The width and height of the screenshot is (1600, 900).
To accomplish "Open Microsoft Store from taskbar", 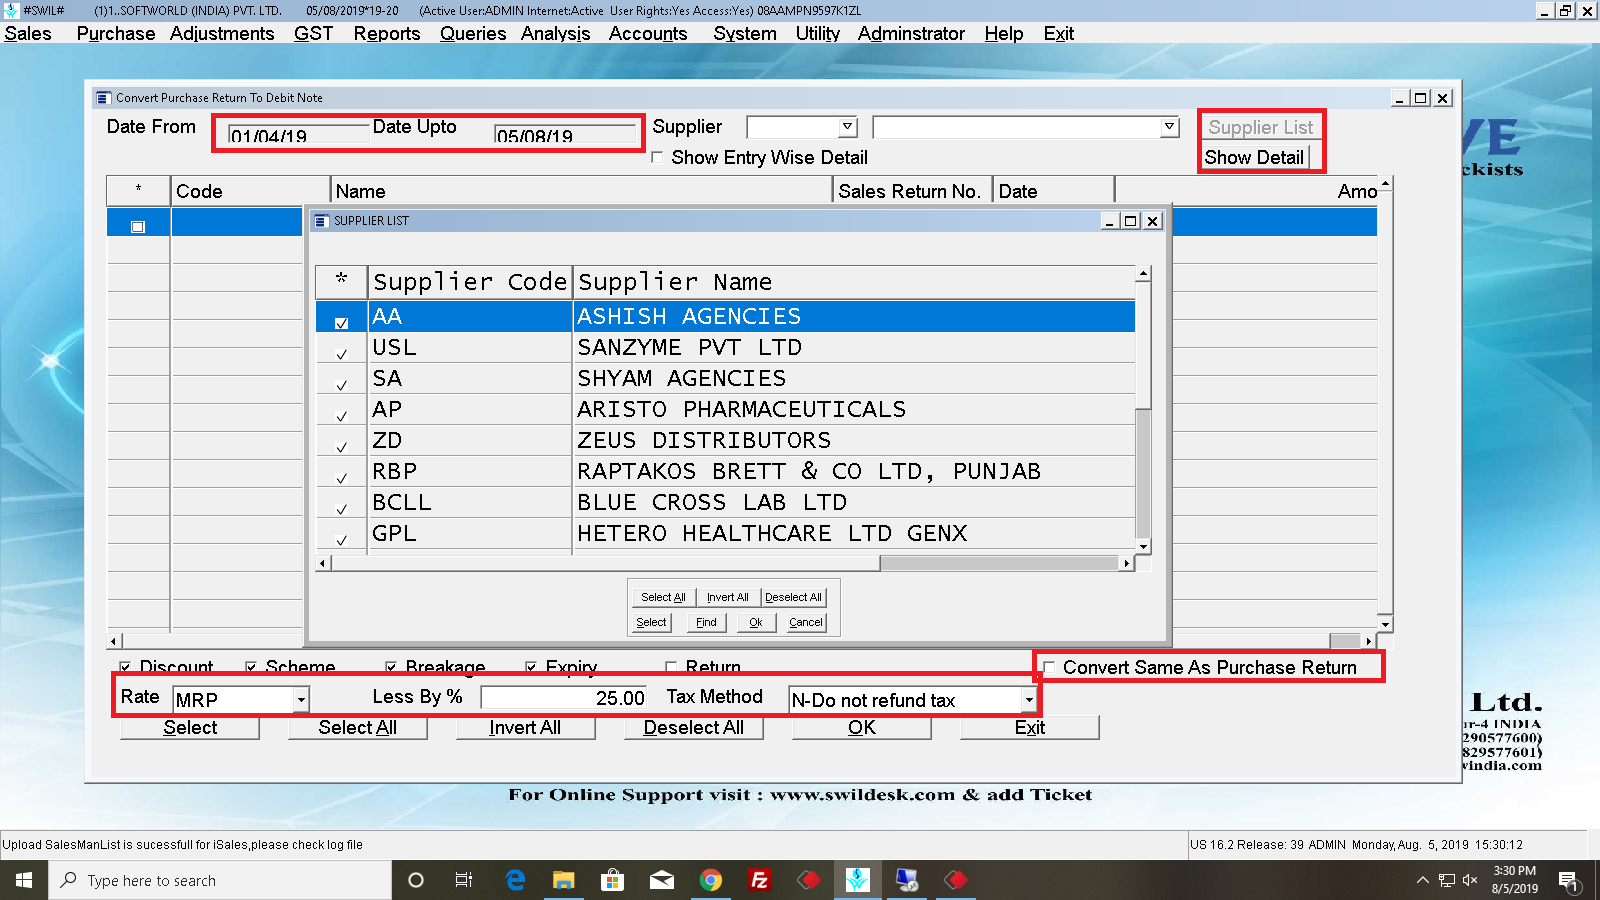I will coord(612,880).
